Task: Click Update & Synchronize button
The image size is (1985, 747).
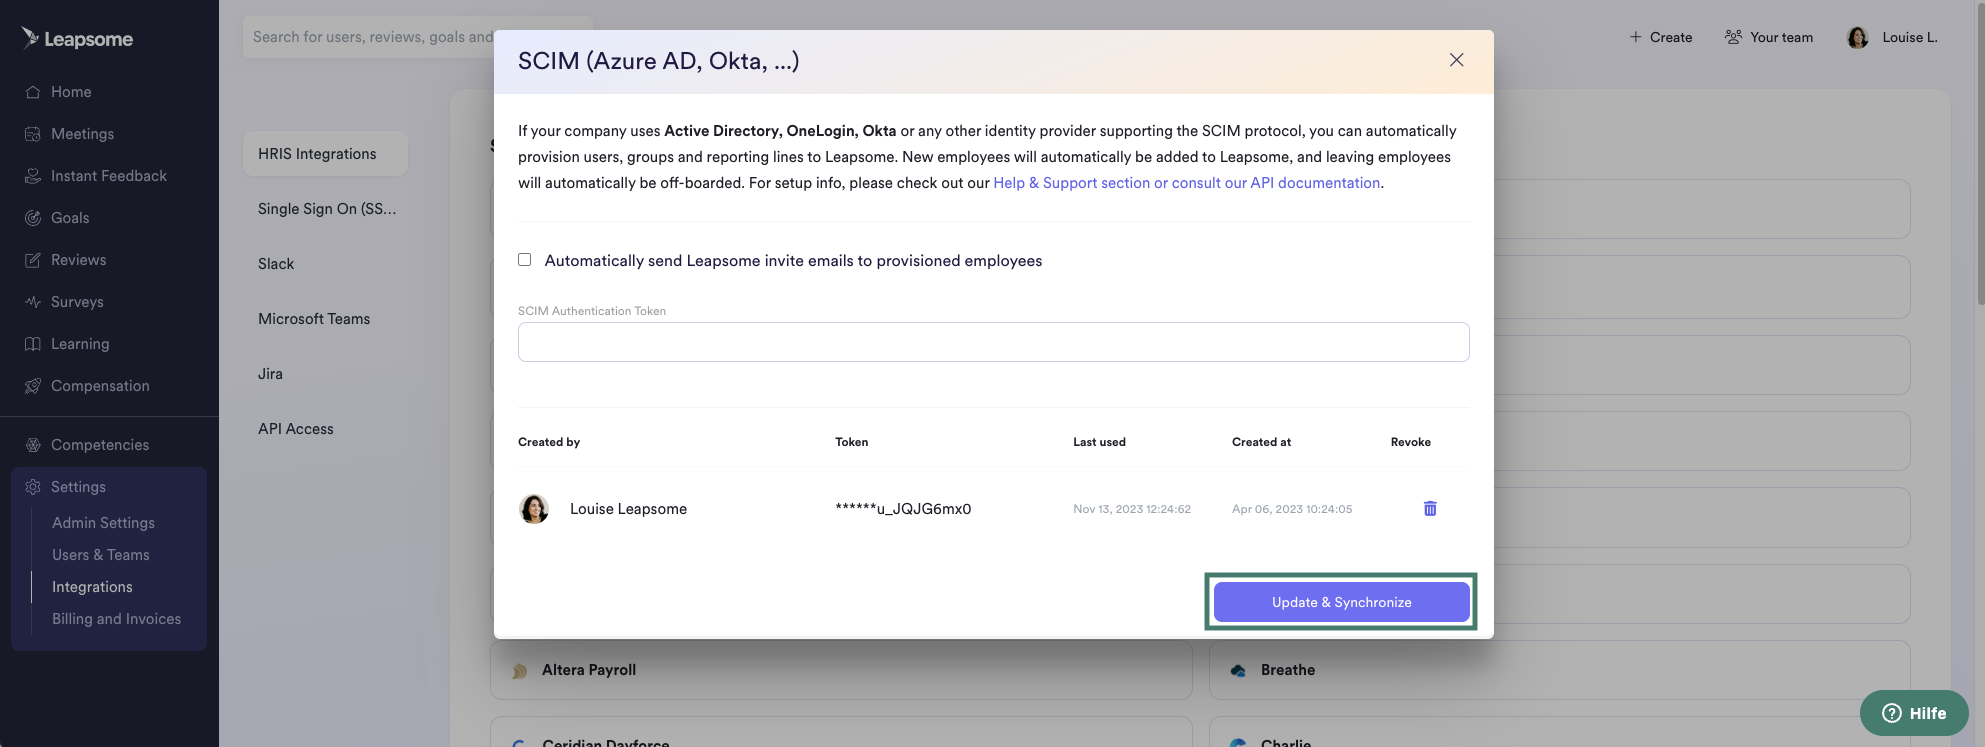Action: click(1341, 602)
